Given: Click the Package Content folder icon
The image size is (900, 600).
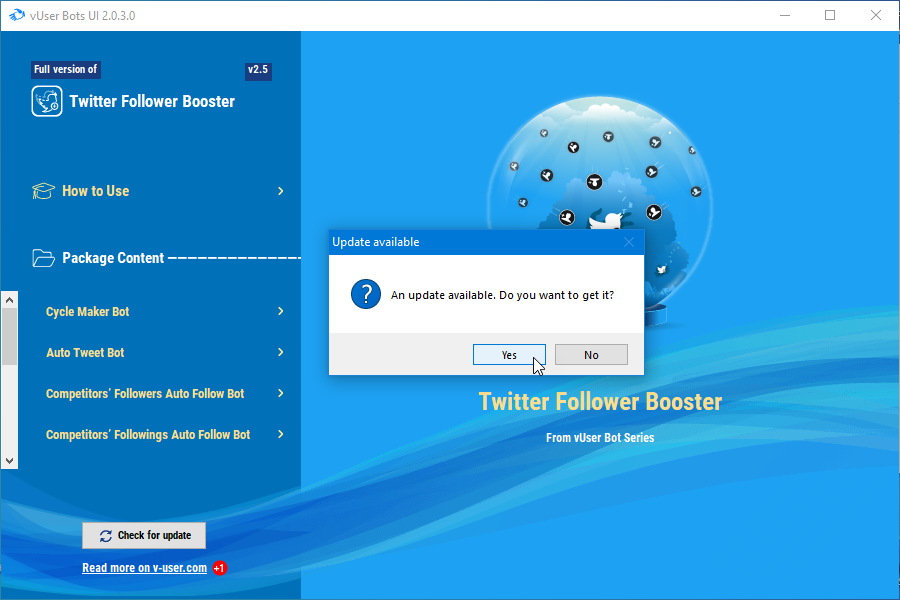Looking at the screenshot, I should [43, 258].
